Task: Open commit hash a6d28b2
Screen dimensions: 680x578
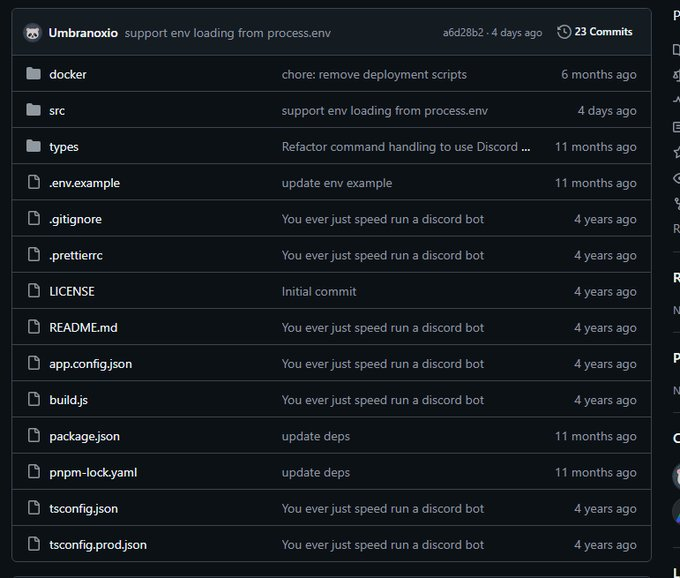Action: tap(463, 33)
